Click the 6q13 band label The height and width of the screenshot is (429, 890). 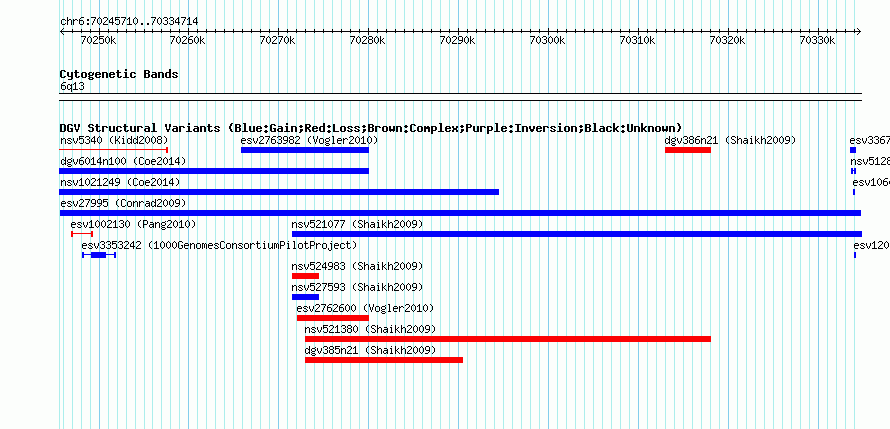pyautogui.click(x=72, y=86)
